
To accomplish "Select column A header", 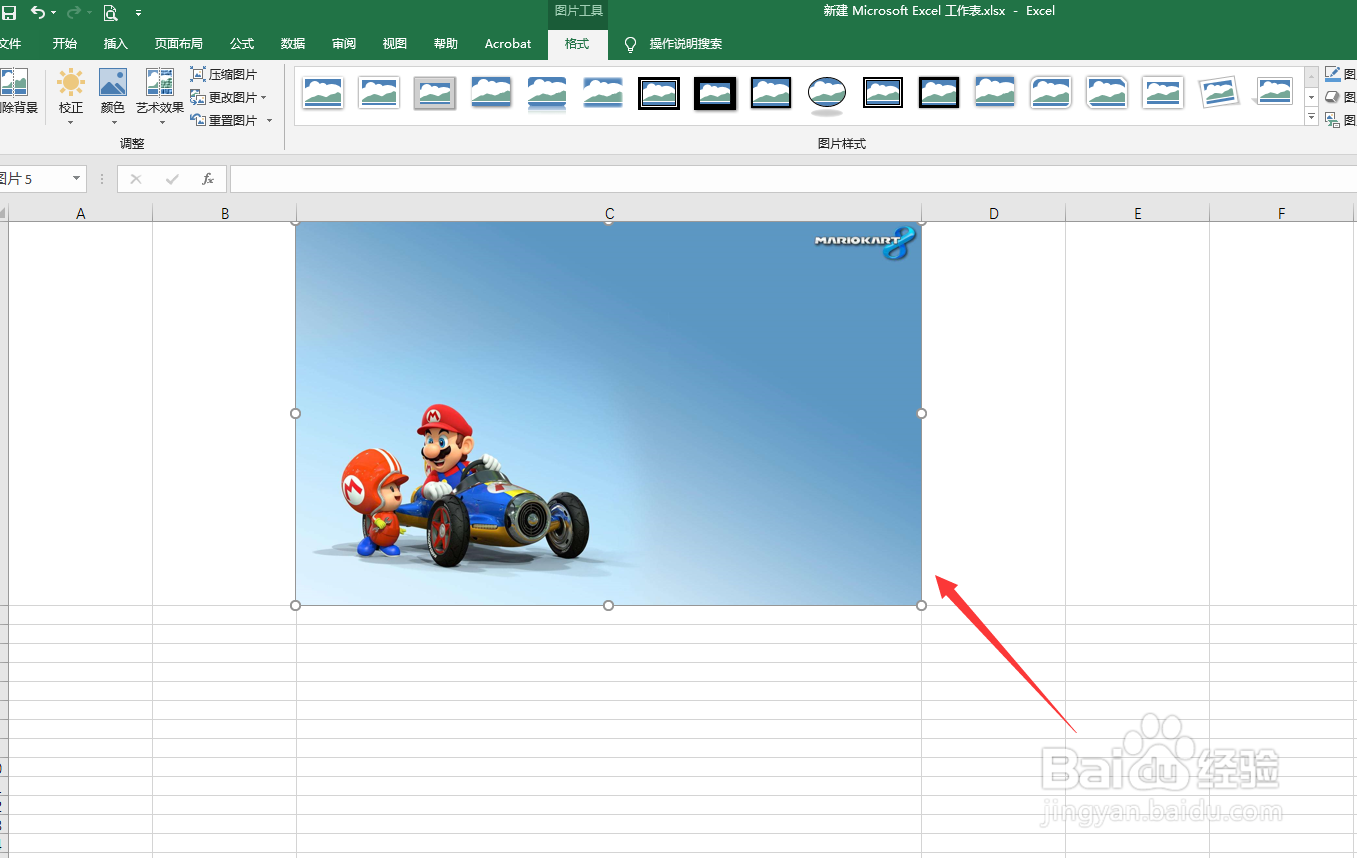I will tap(81, 213).
